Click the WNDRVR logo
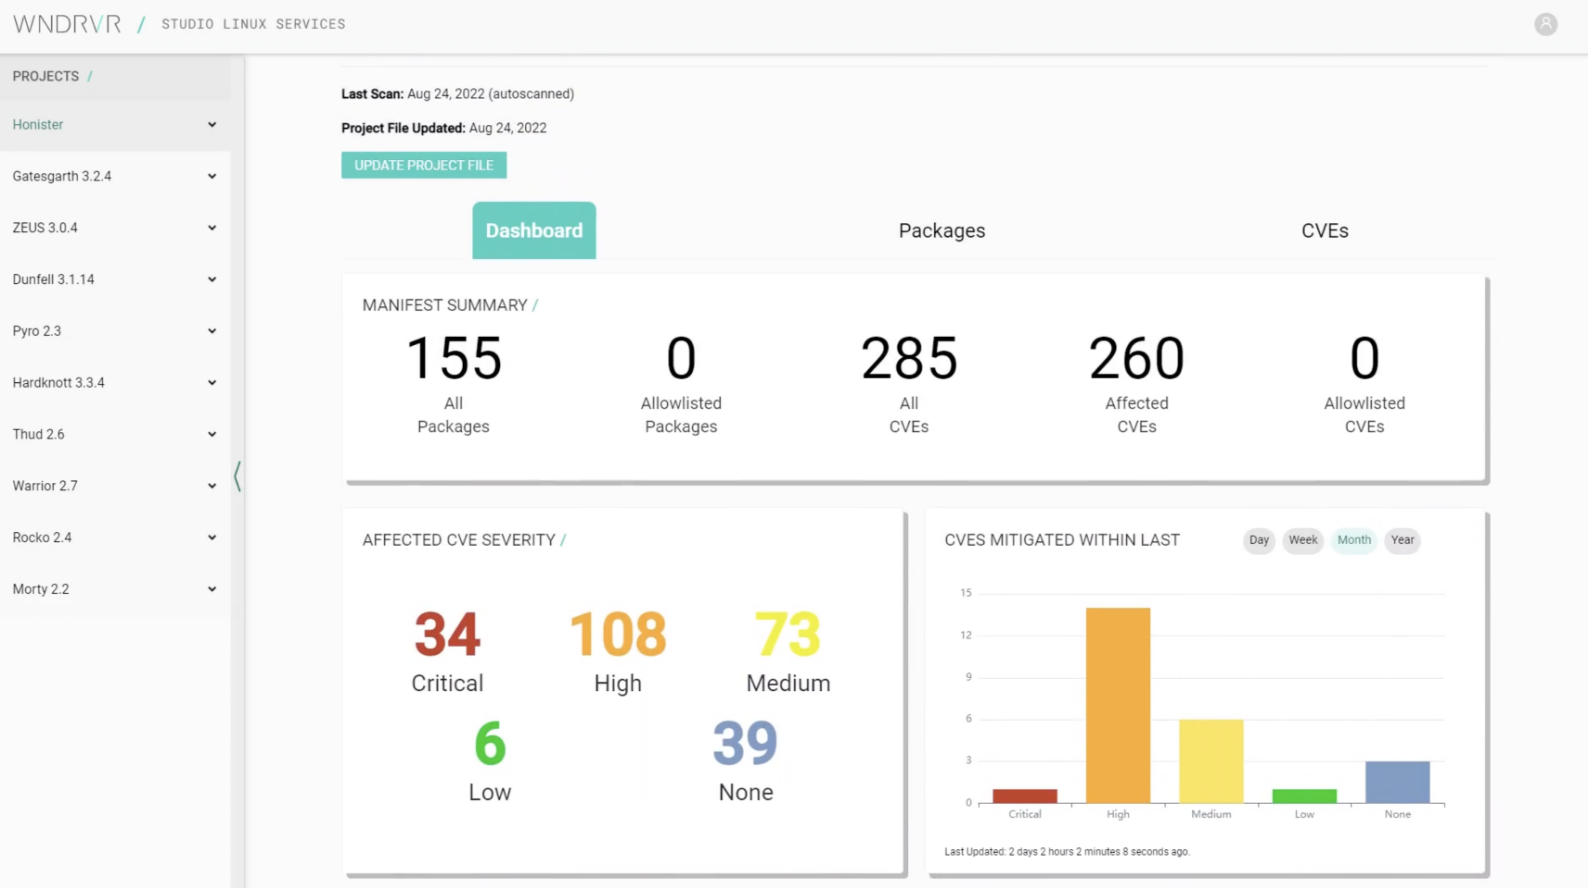 pos(67,24)
